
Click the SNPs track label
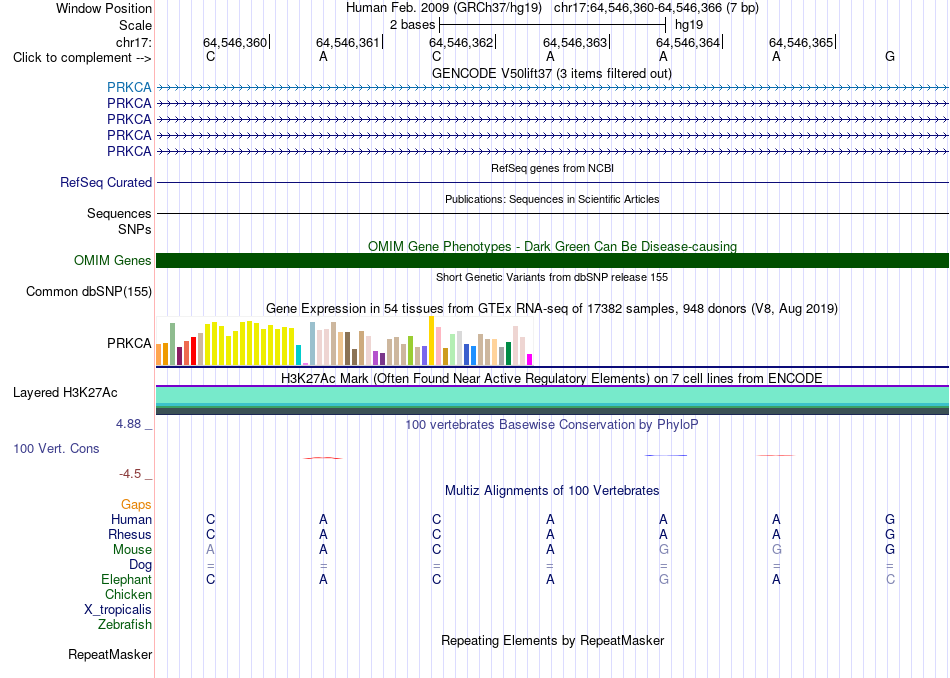point(135,230)
